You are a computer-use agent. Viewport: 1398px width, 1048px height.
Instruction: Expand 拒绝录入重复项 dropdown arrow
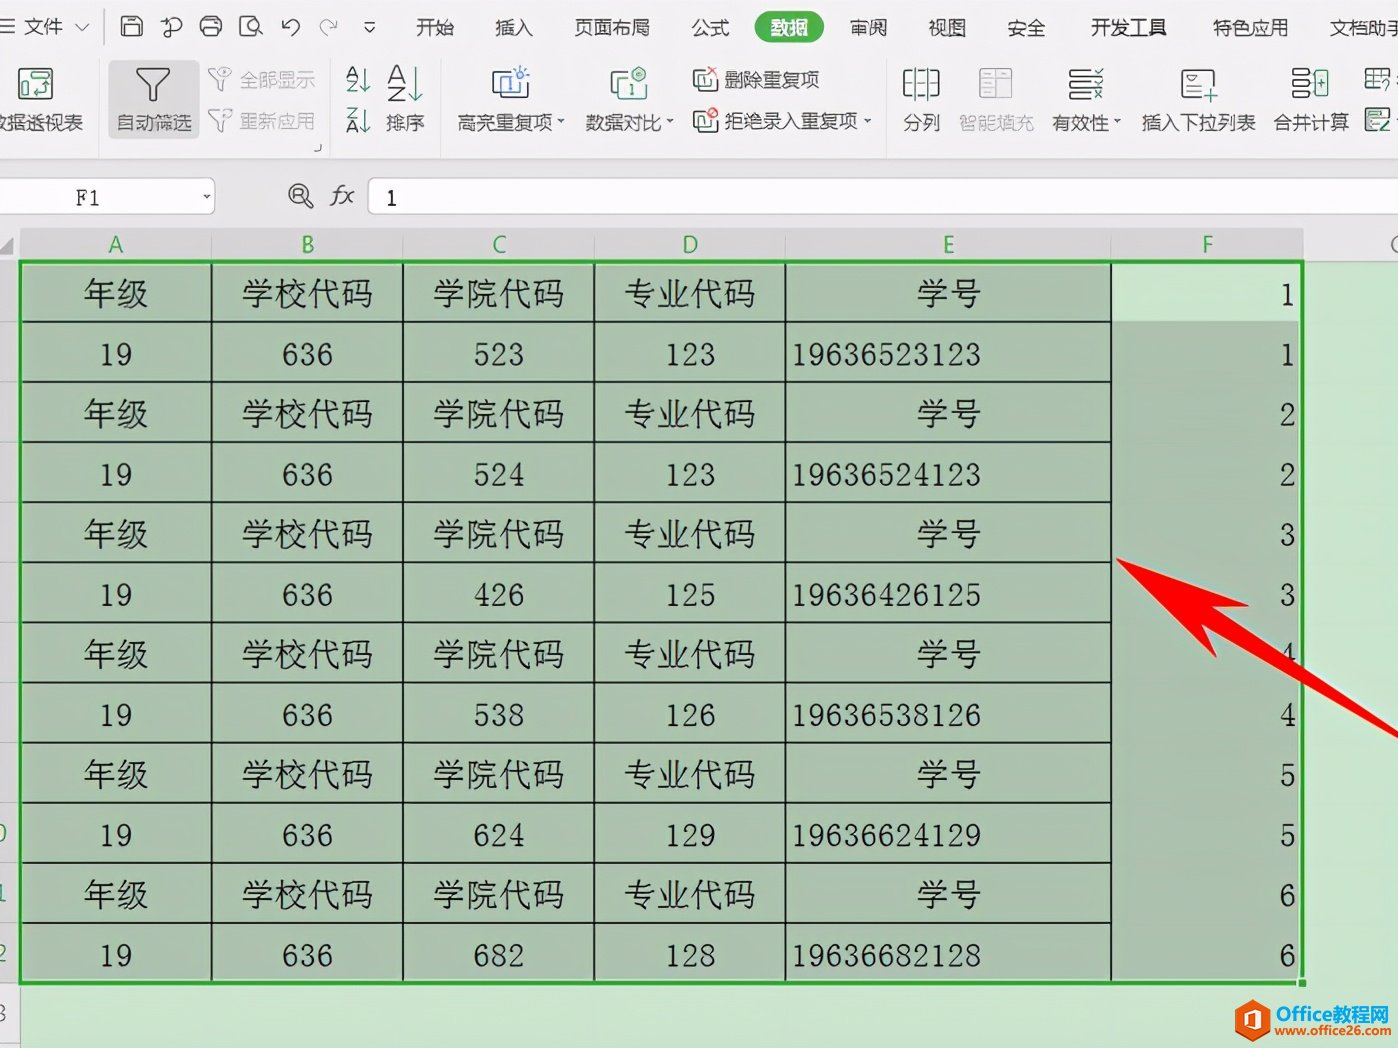coord(868,121)
